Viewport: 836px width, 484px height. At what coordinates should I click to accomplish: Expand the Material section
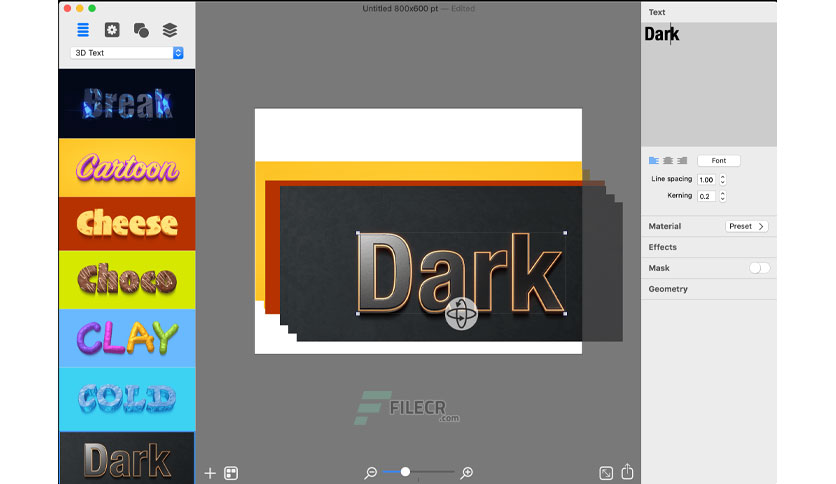[x=665, y=226]
